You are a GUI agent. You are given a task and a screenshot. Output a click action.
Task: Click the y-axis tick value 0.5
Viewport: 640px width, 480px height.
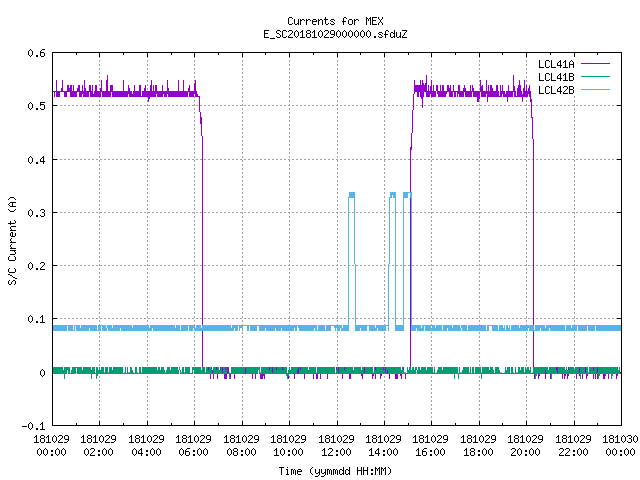[x=36, y=106]
